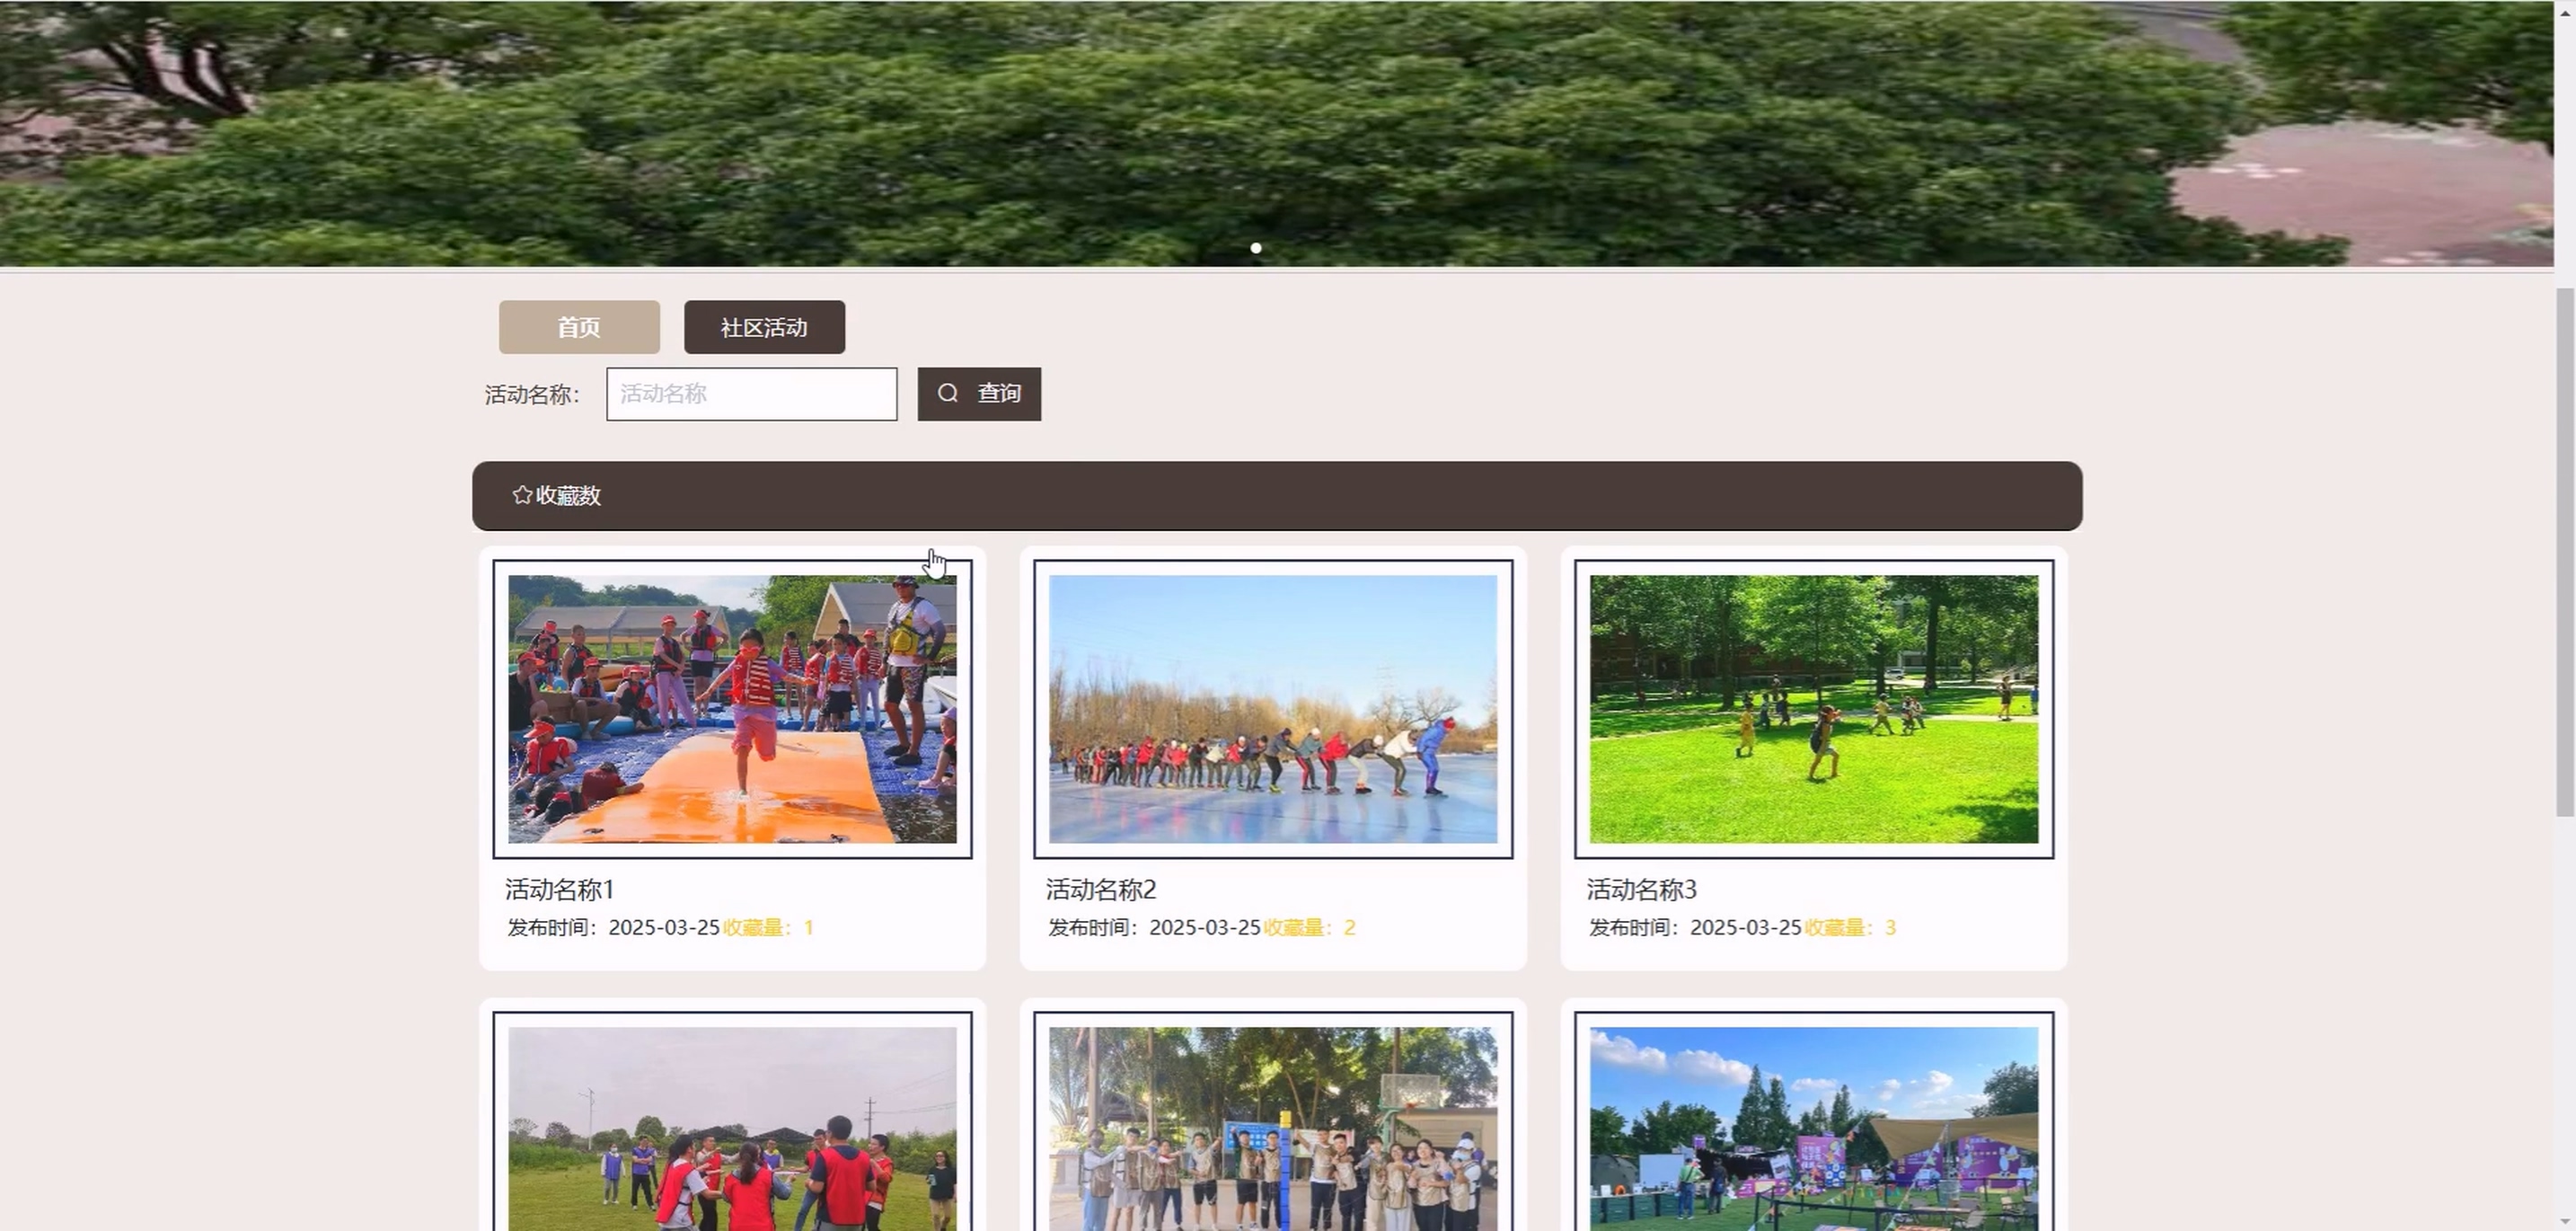
Task: Open the 首页 tab
Action: (579, 327)
